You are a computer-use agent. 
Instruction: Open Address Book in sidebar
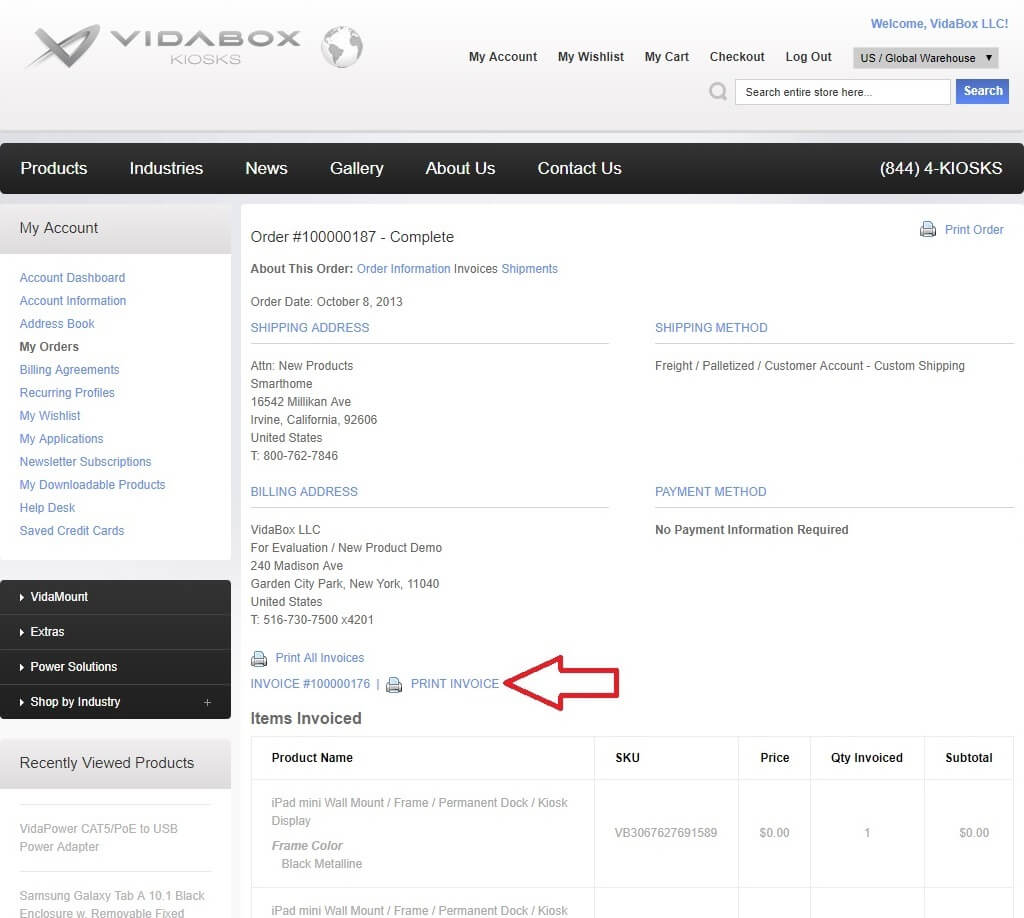(57, 323)
